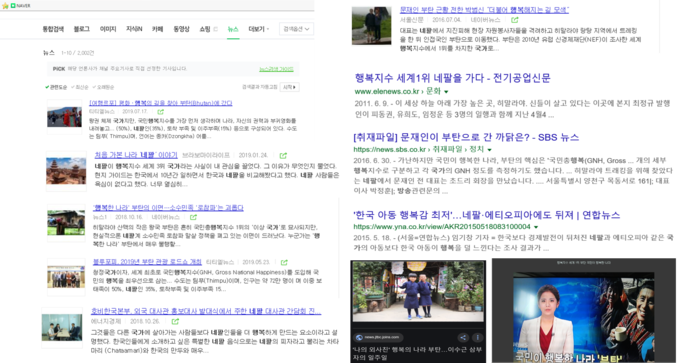Open [취재파일] 문재인이 부탄으로 간 까닭은 result

466,137
